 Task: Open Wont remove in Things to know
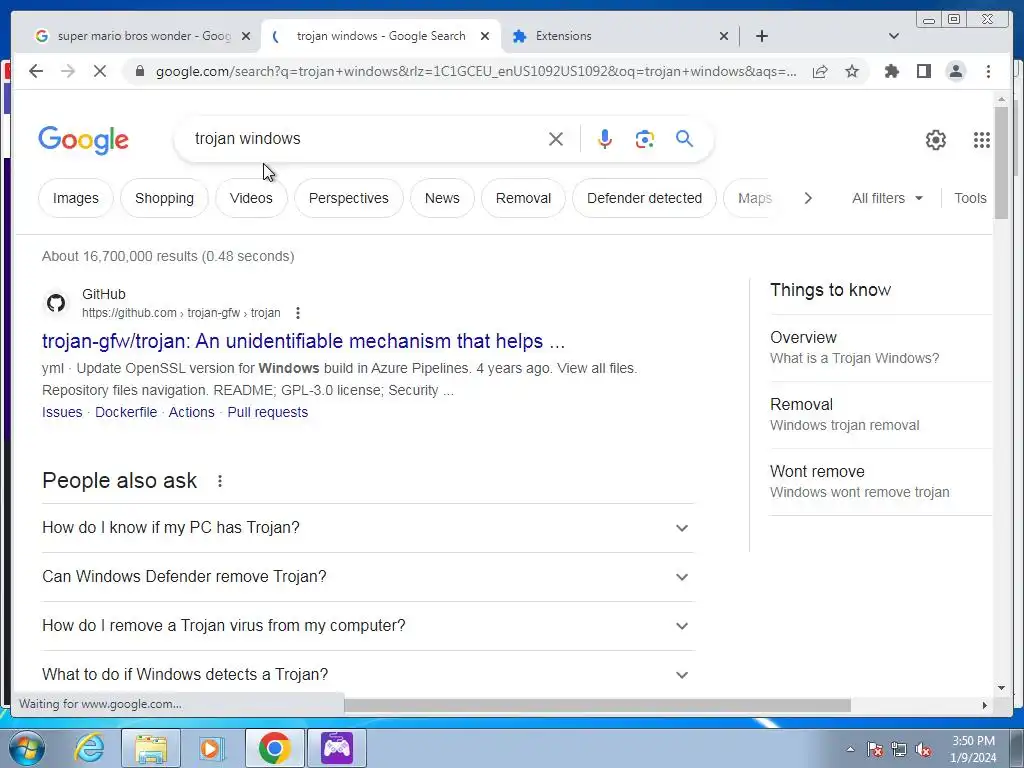pyautogui.click(x=880, y=481)
